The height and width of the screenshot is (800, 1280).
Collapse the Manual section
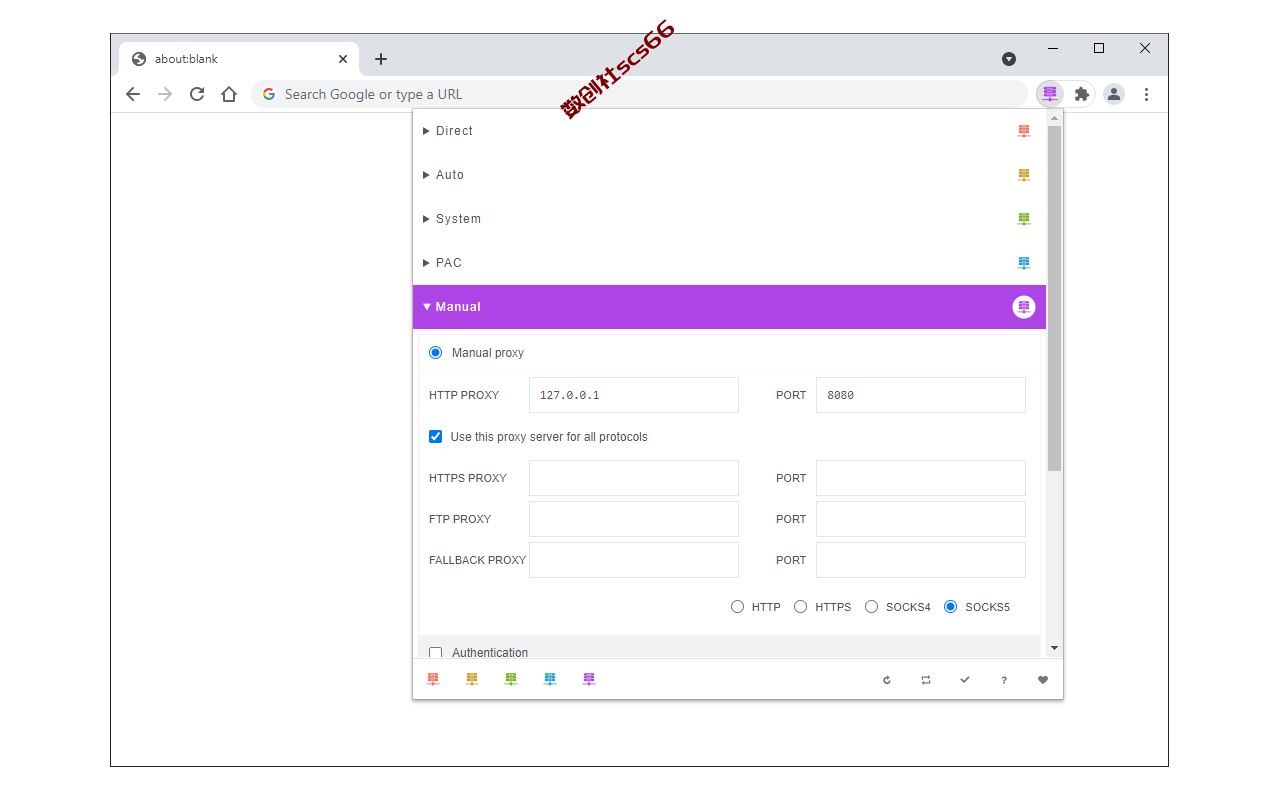(729, 307)
